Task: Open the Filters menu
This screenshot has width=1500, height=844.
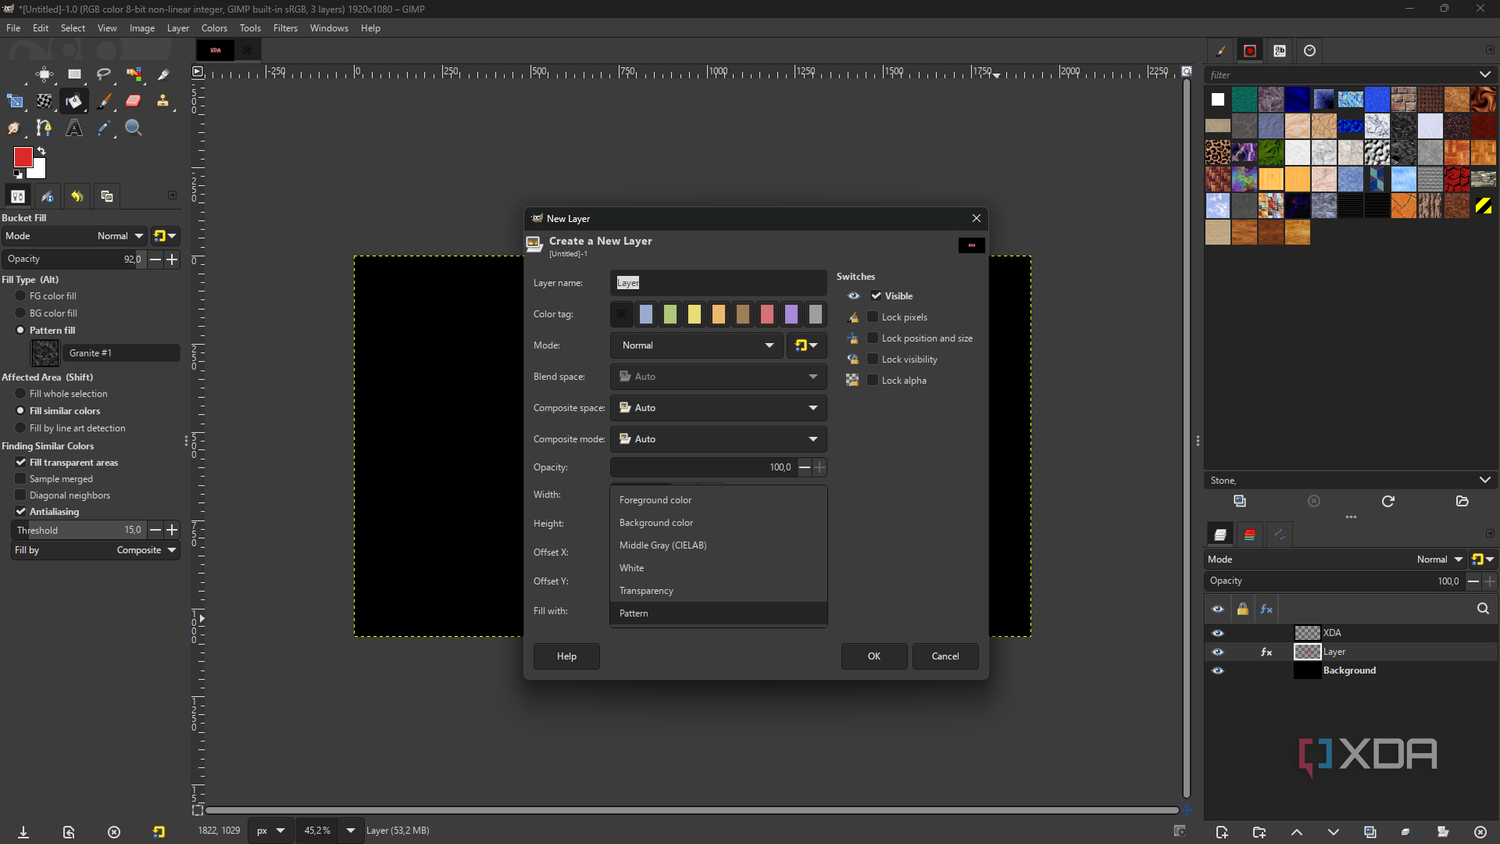Action: [285, 28]
